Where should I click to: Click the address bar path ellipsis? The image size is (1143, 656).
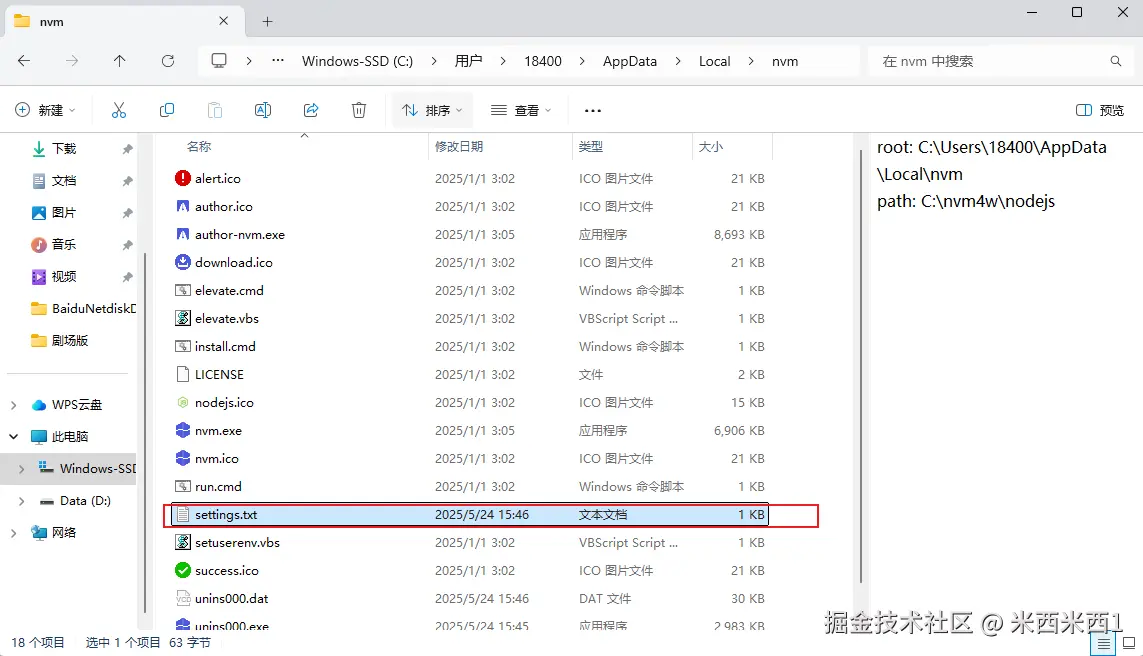(278, 60)
